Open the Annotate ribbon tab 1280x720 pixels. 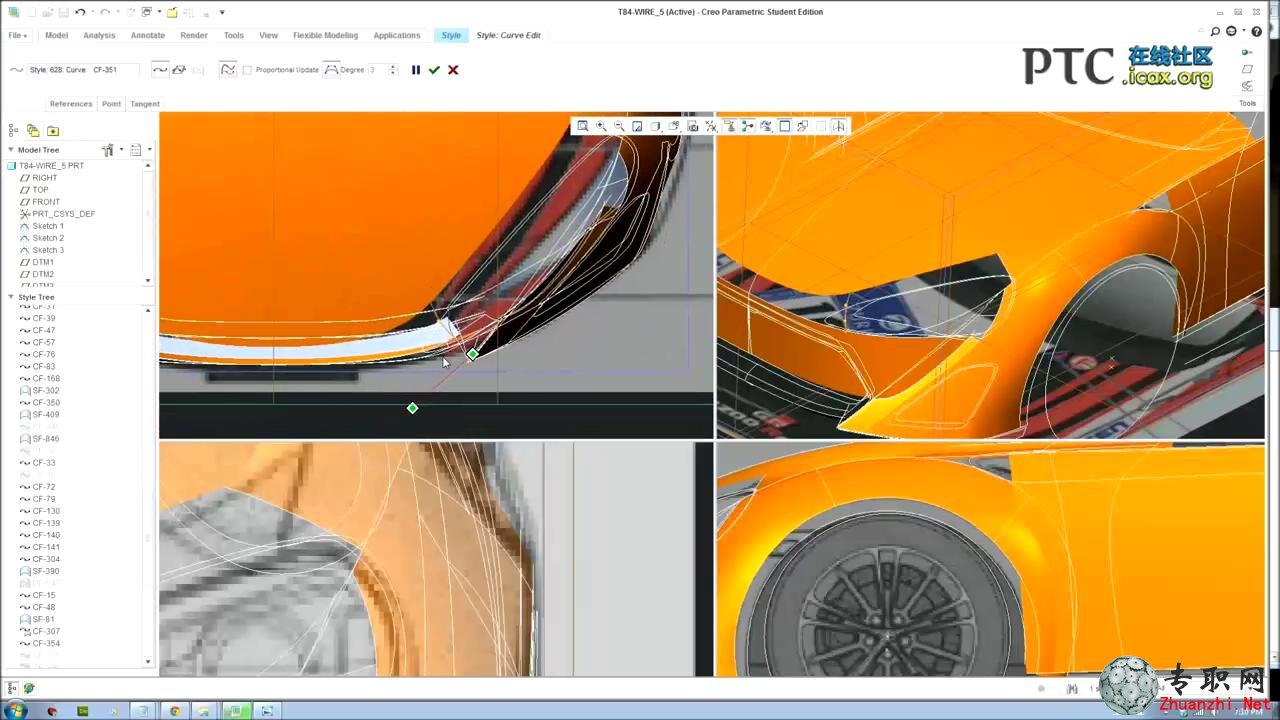coord(148,35)
